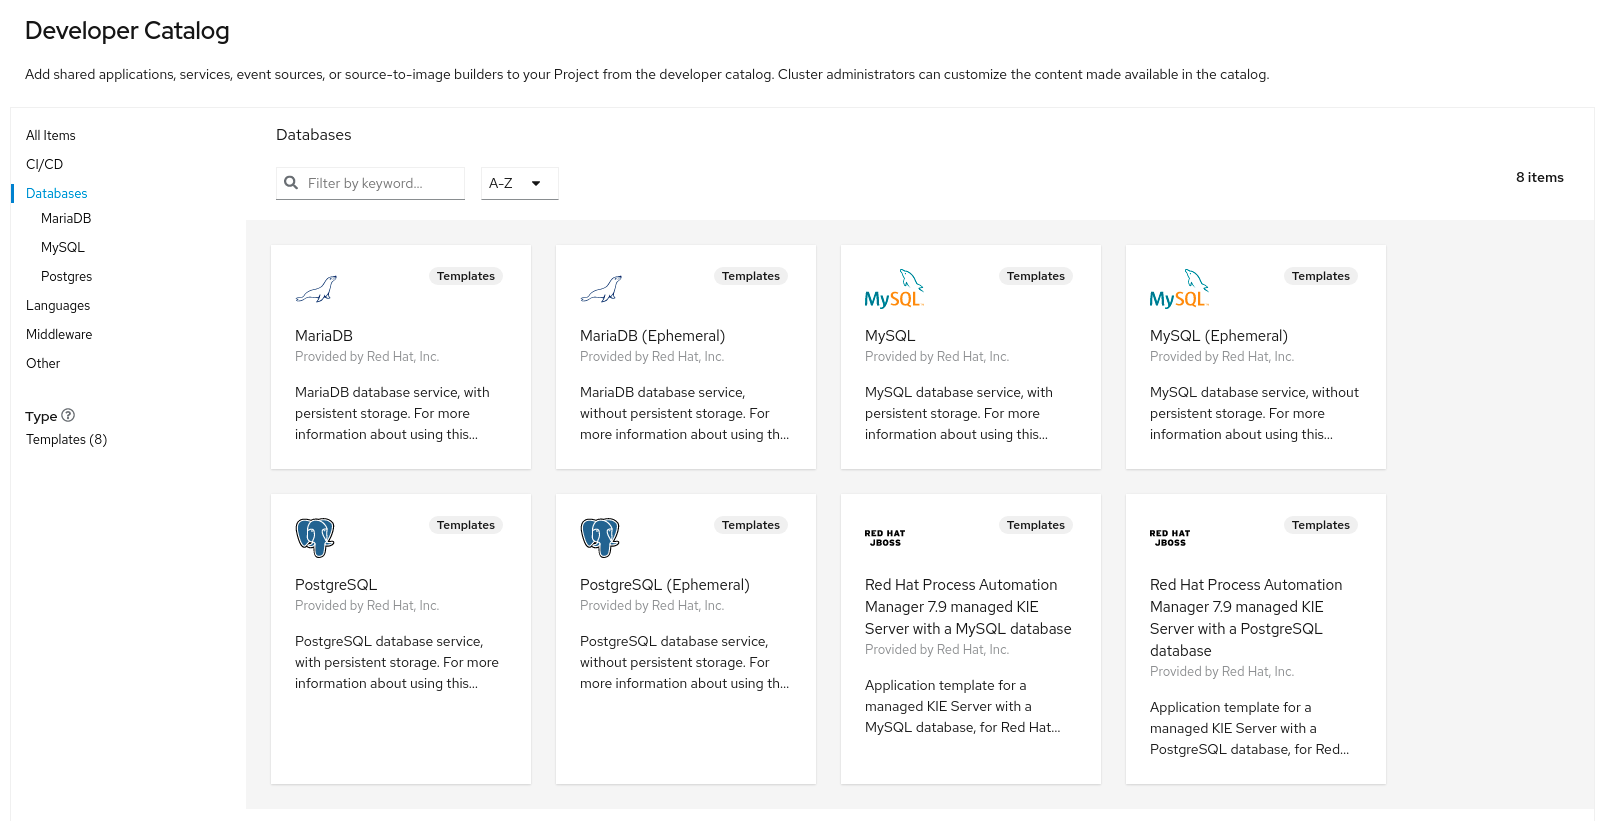Select the CI/CD category
The image size is (1605, 821).
tap(45, 164)
